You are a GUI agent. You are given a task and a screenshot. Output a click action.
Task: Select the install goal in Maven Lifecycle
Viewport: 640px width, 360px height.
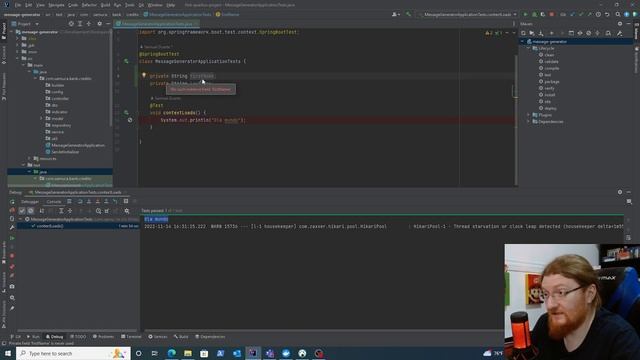coord(550,95)
